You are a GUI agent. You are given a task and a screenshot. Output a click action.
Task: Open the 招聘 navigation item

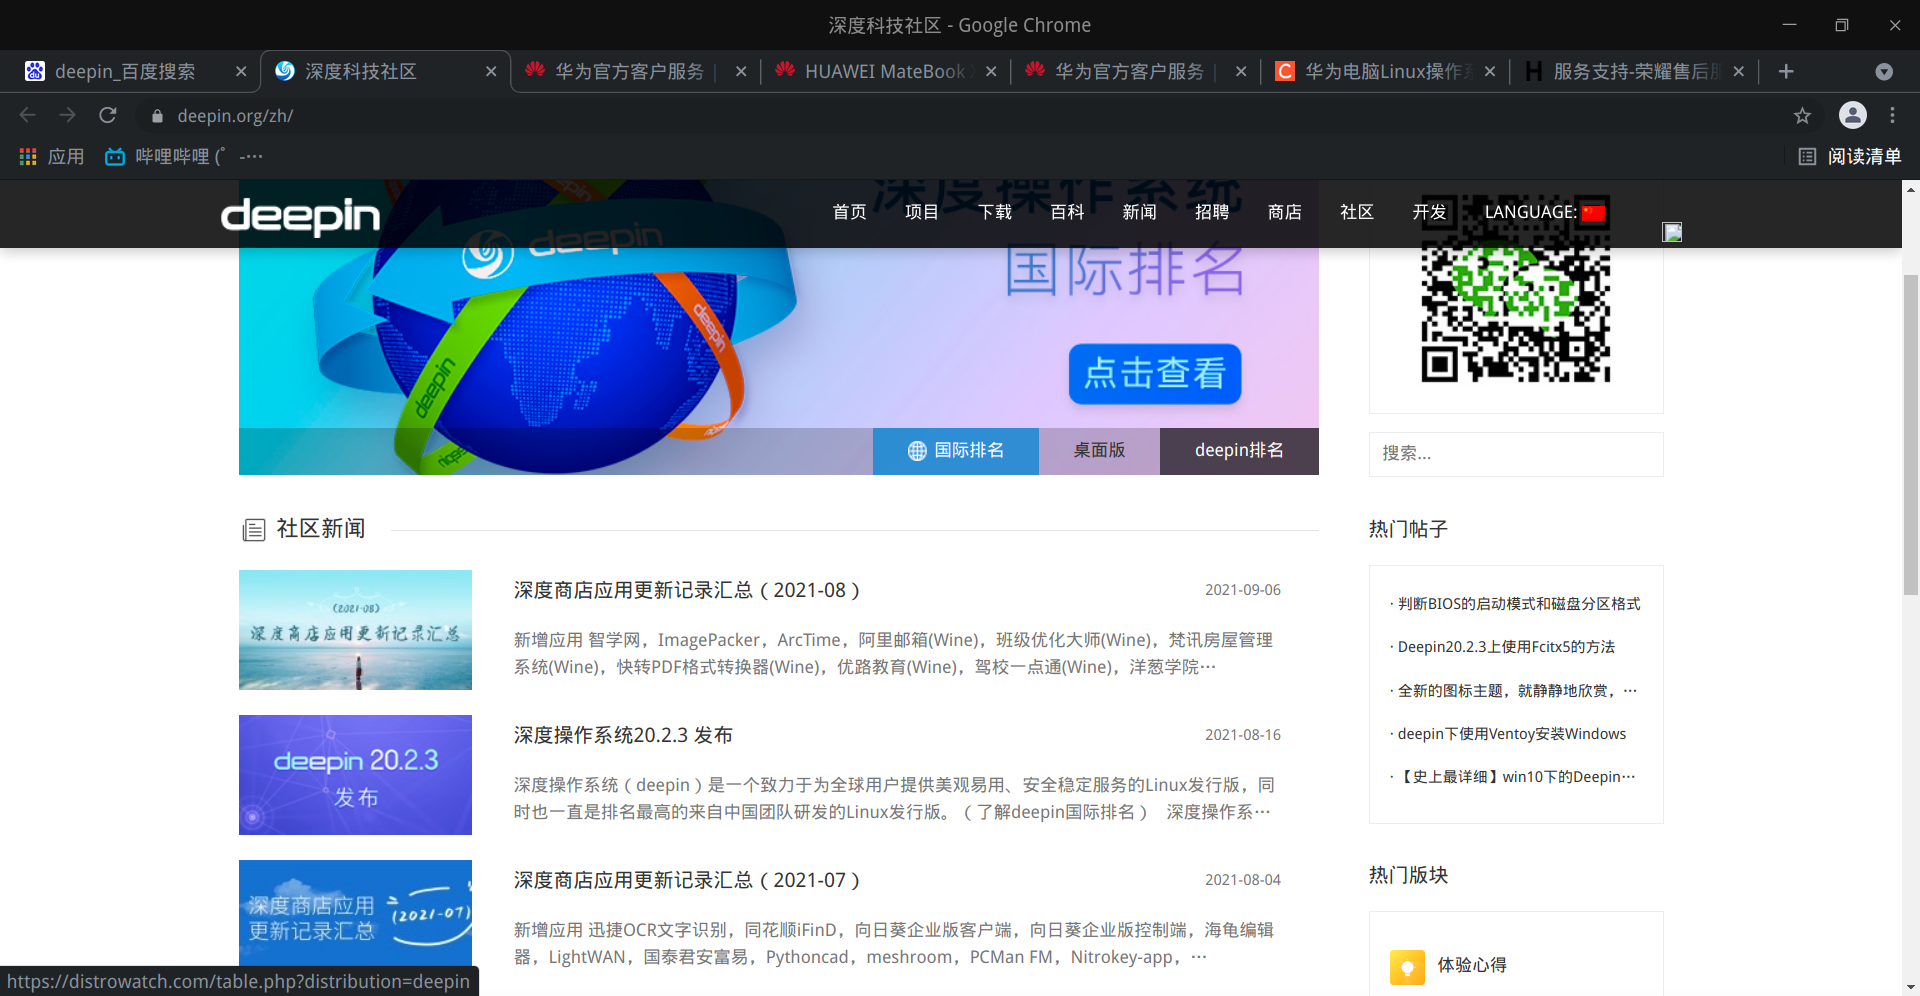coord(1212,212)
